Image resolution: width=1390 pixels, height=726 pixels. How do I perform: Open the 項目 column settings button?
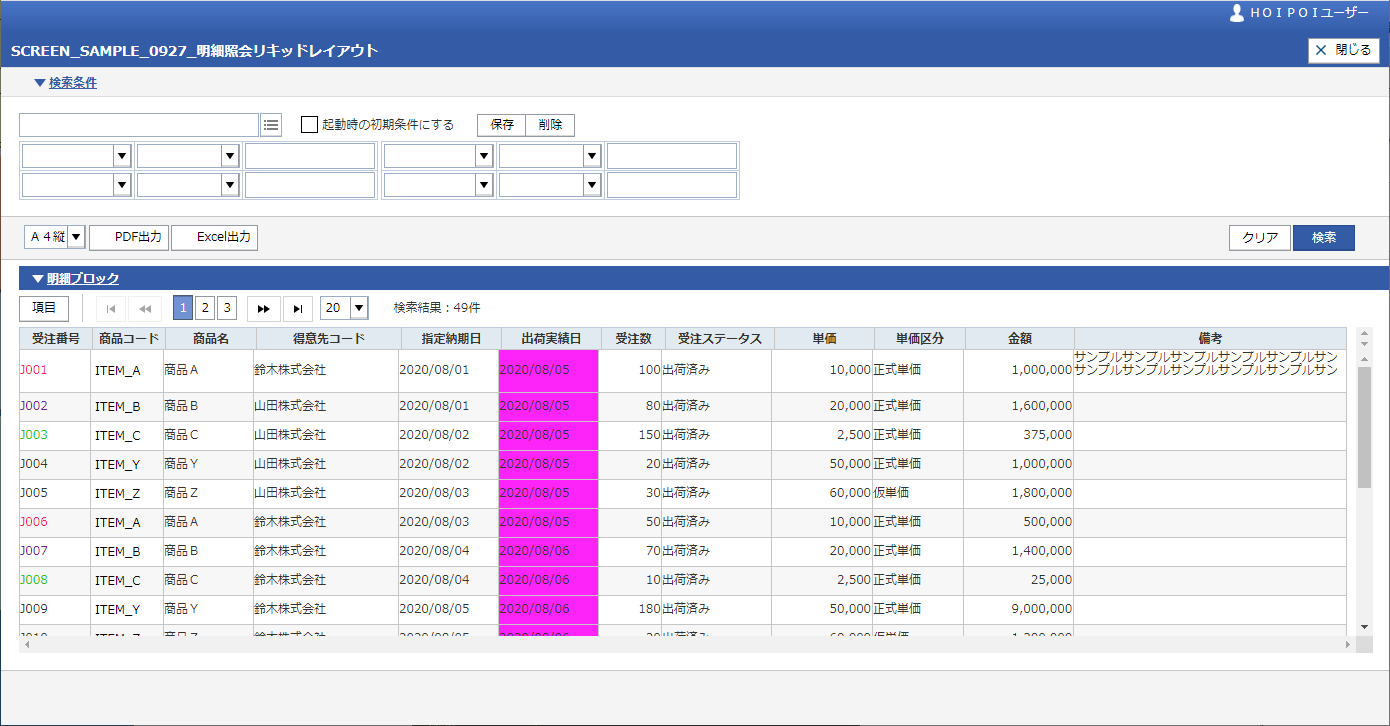tap(44, 308)
